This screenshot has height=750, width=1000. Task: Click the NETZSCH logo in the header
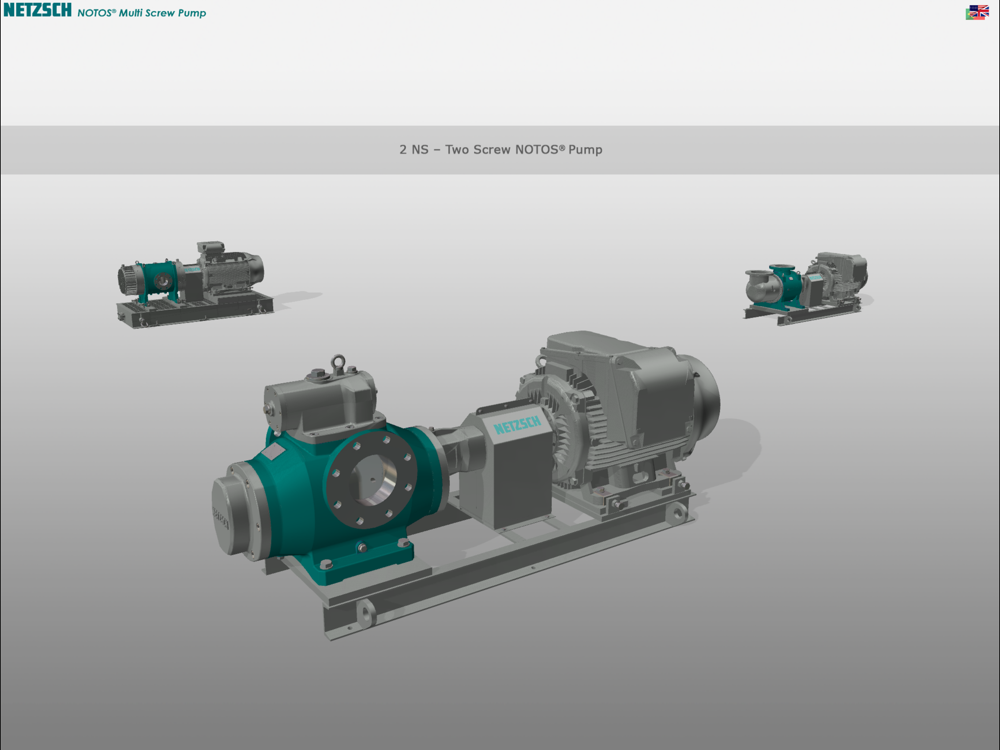(x=37, y=10)
